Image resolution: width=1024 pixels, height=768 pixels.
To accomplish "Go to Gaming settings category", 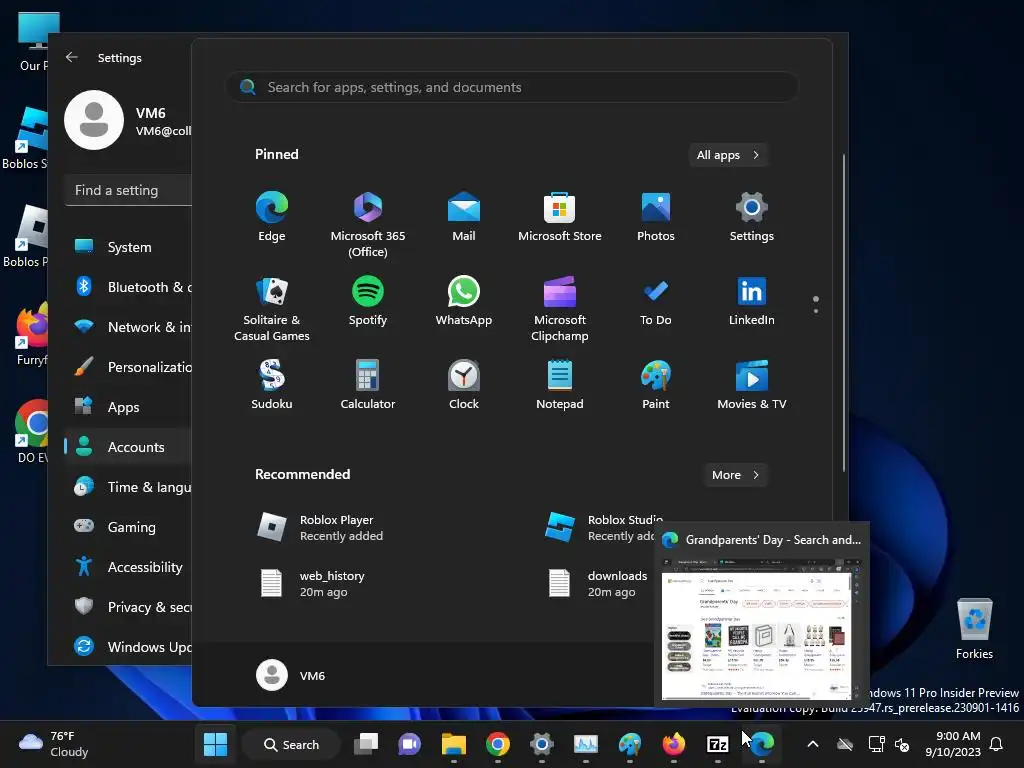I will (x=129, y=526).
